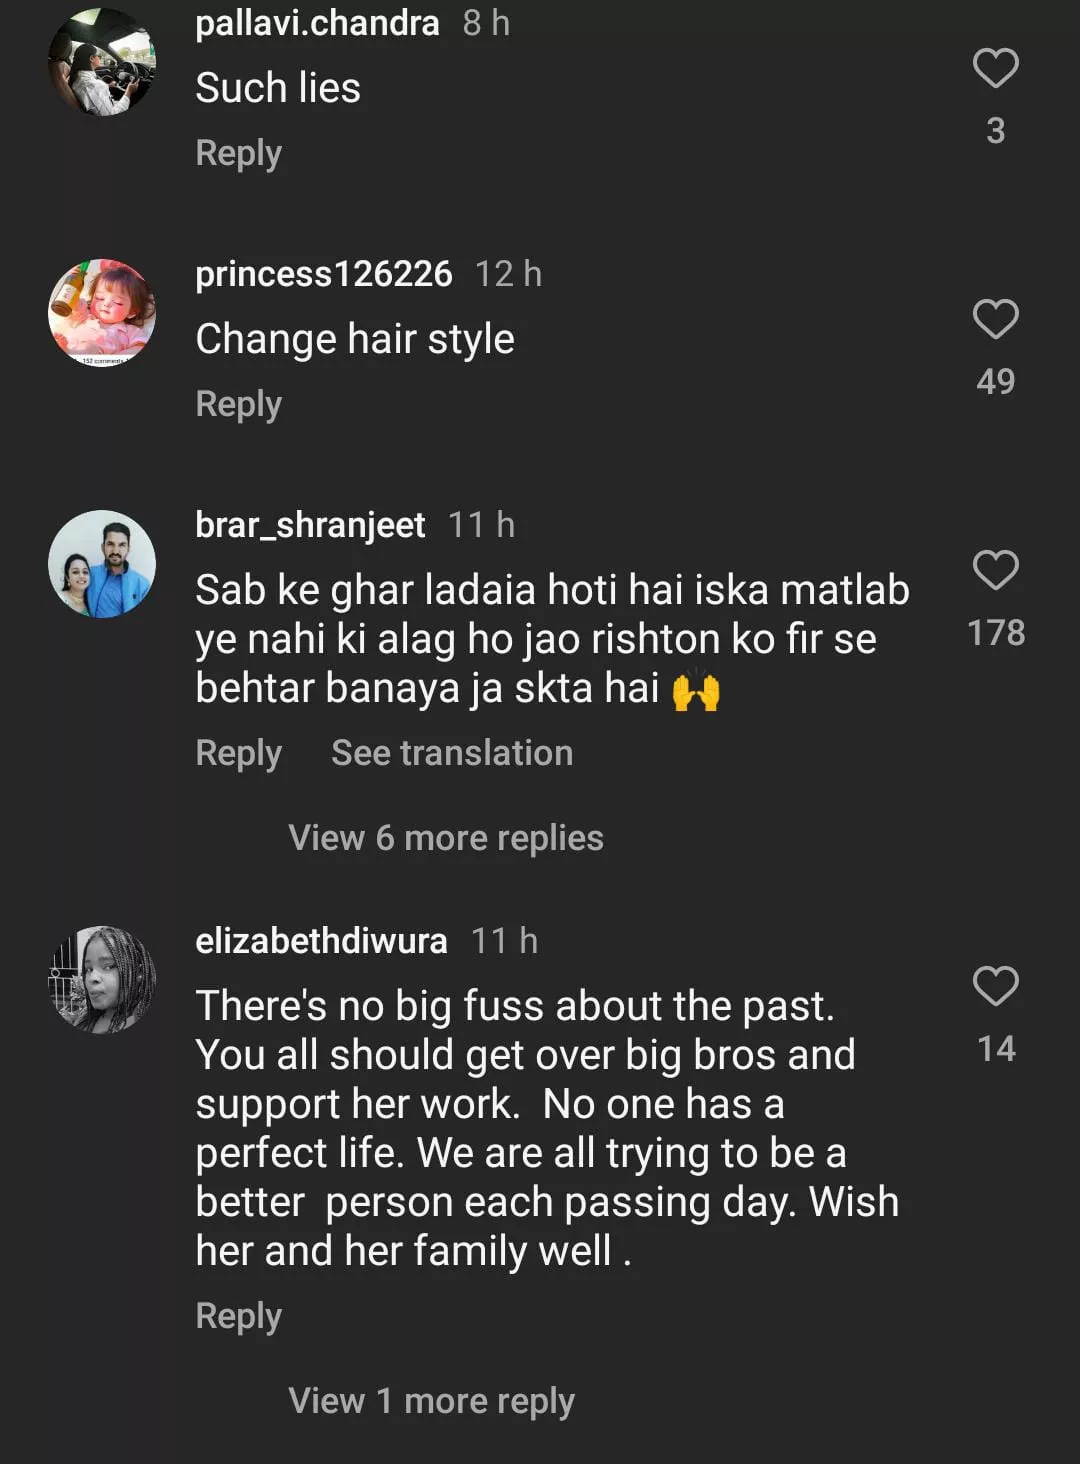This screenshot has height=1464, width=1080.
Task: Expand "View 1 more reply"
Action: click(x=431, y=1401)
